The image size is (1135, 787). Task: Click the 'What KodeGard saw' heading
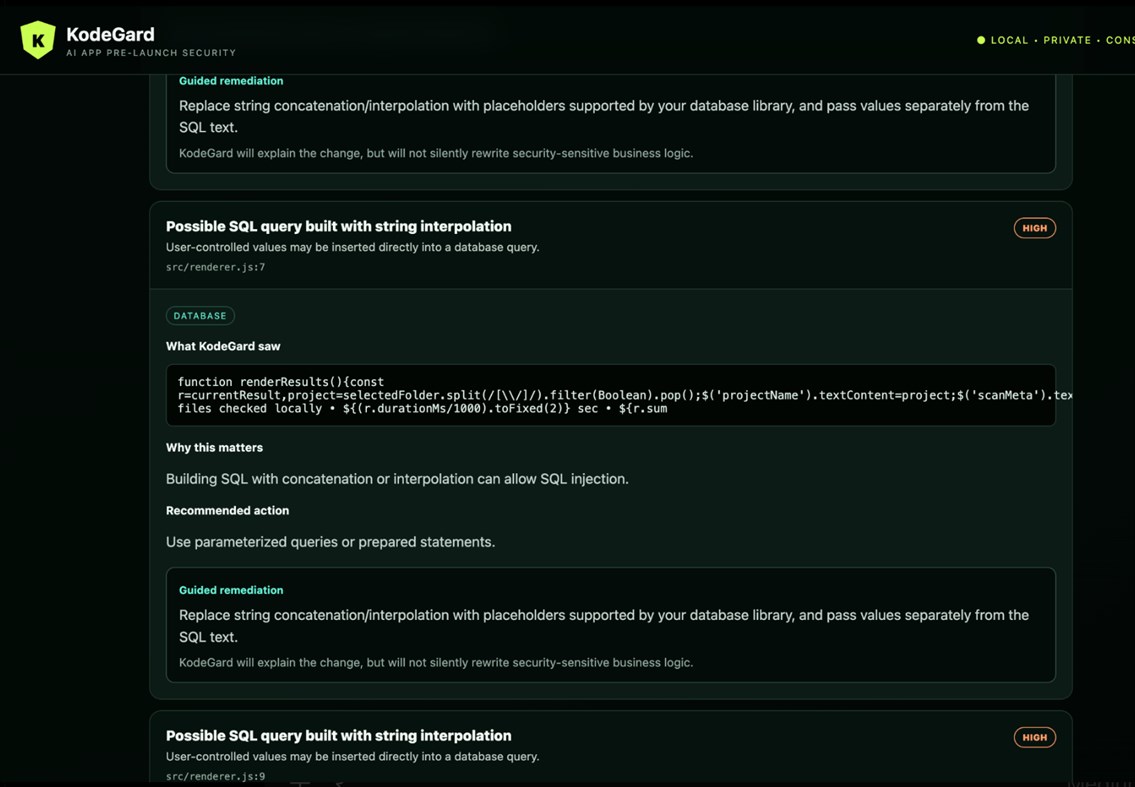coord(223,346)
